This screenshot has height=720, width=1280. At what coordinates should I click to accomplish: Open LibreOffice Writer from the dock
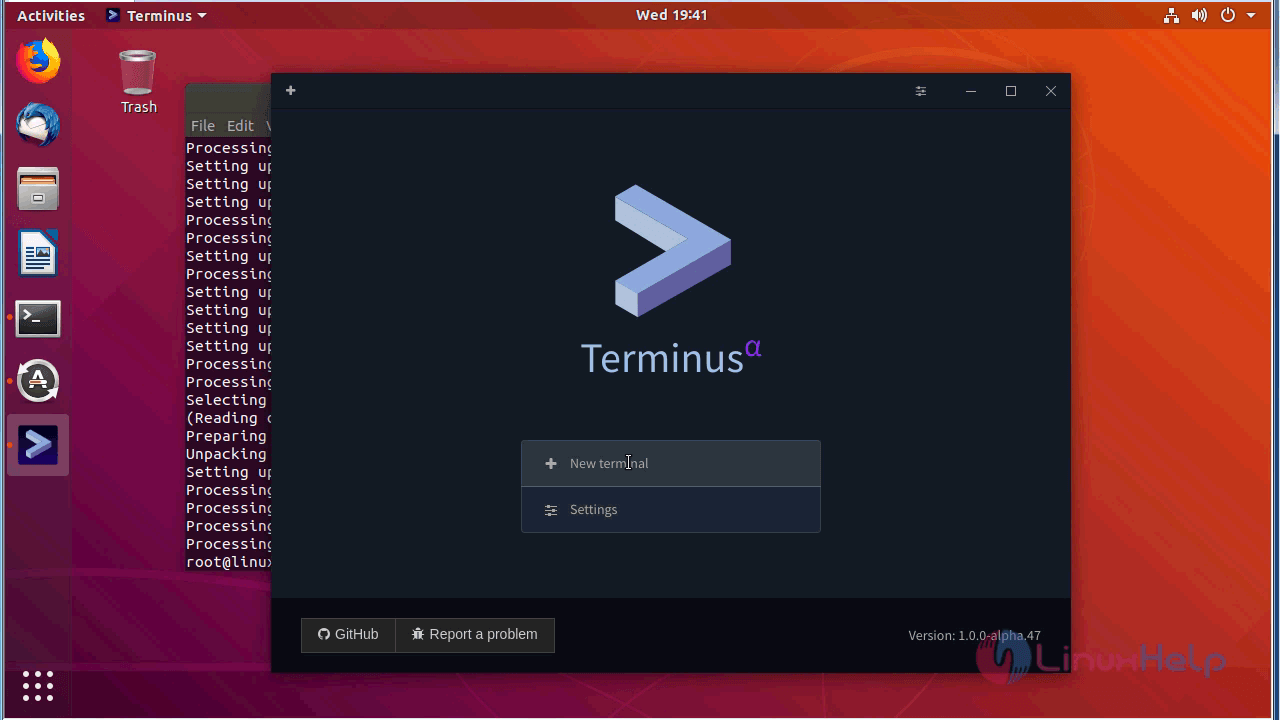(38, 253)
